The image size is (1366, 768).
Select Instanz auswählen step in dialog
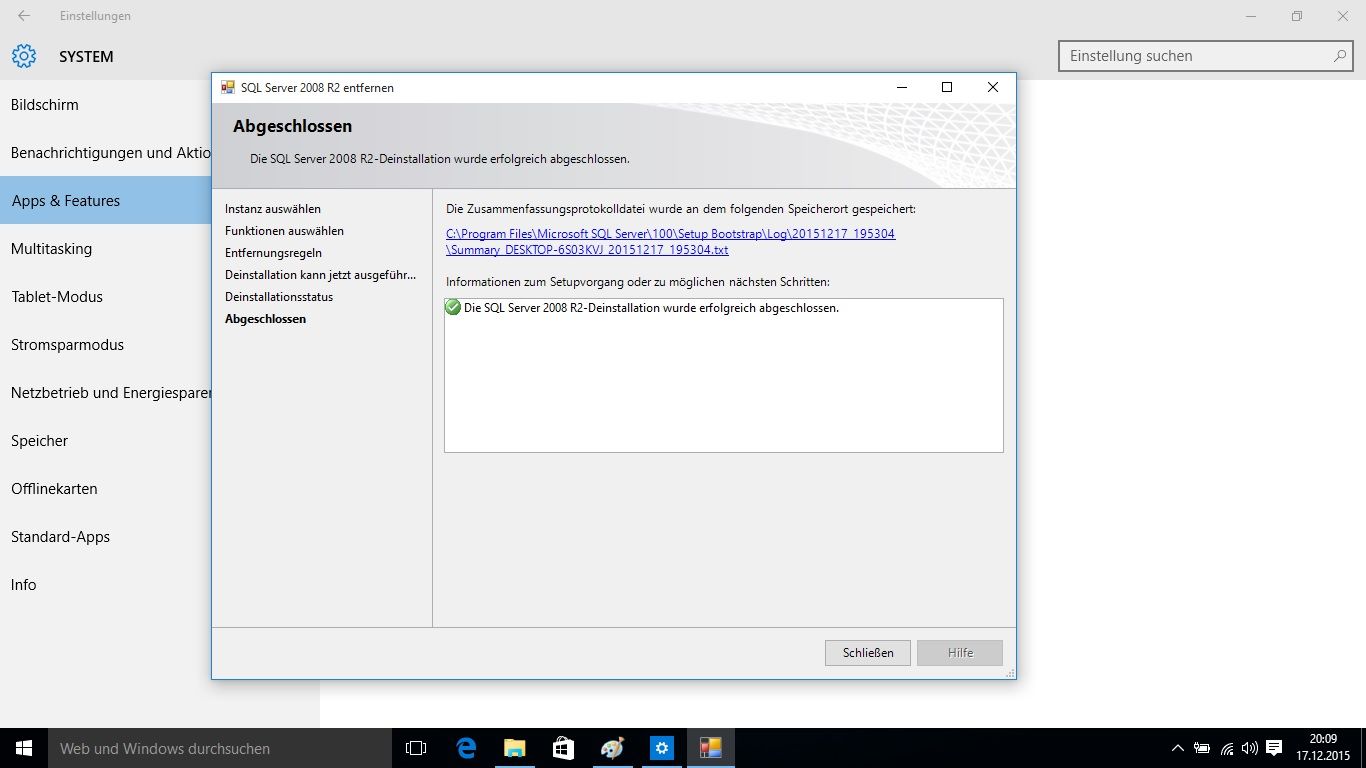(x=273, y=209)
